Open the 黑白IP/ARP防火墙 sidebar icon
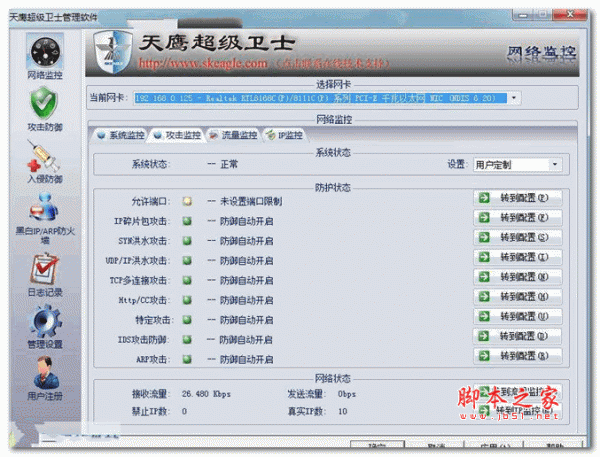Image resolution: width=600 pixels, height=457 pixels. click(x=44, y=207)
